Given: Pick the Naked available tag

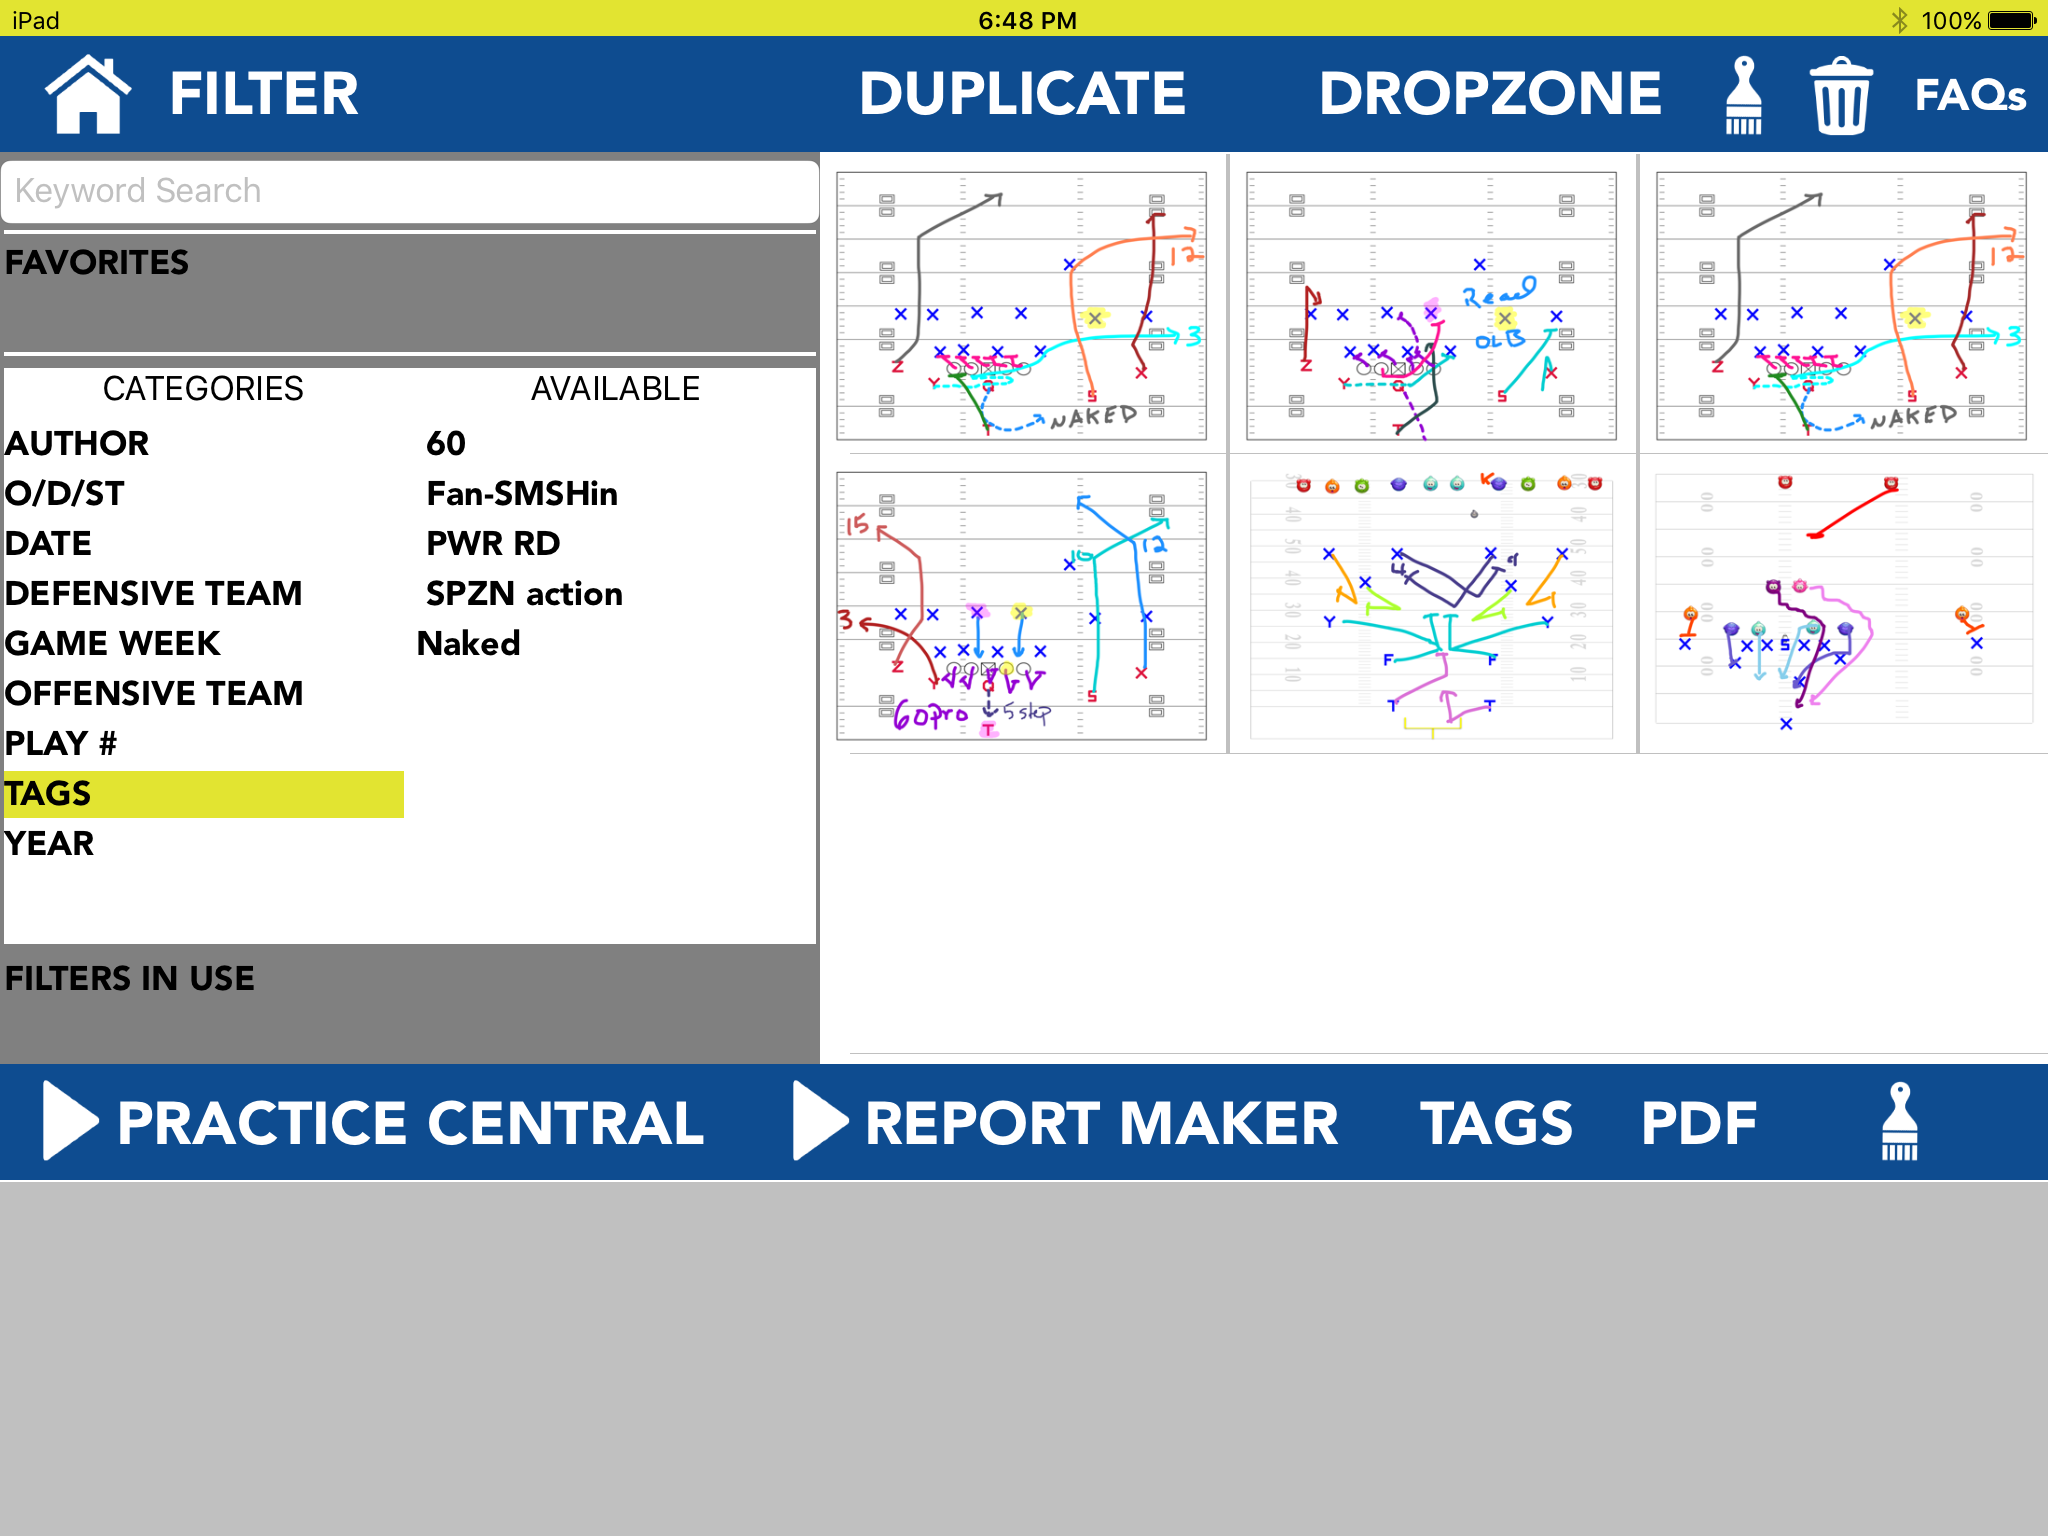Looking at the screenshot, I should [469, 643].
